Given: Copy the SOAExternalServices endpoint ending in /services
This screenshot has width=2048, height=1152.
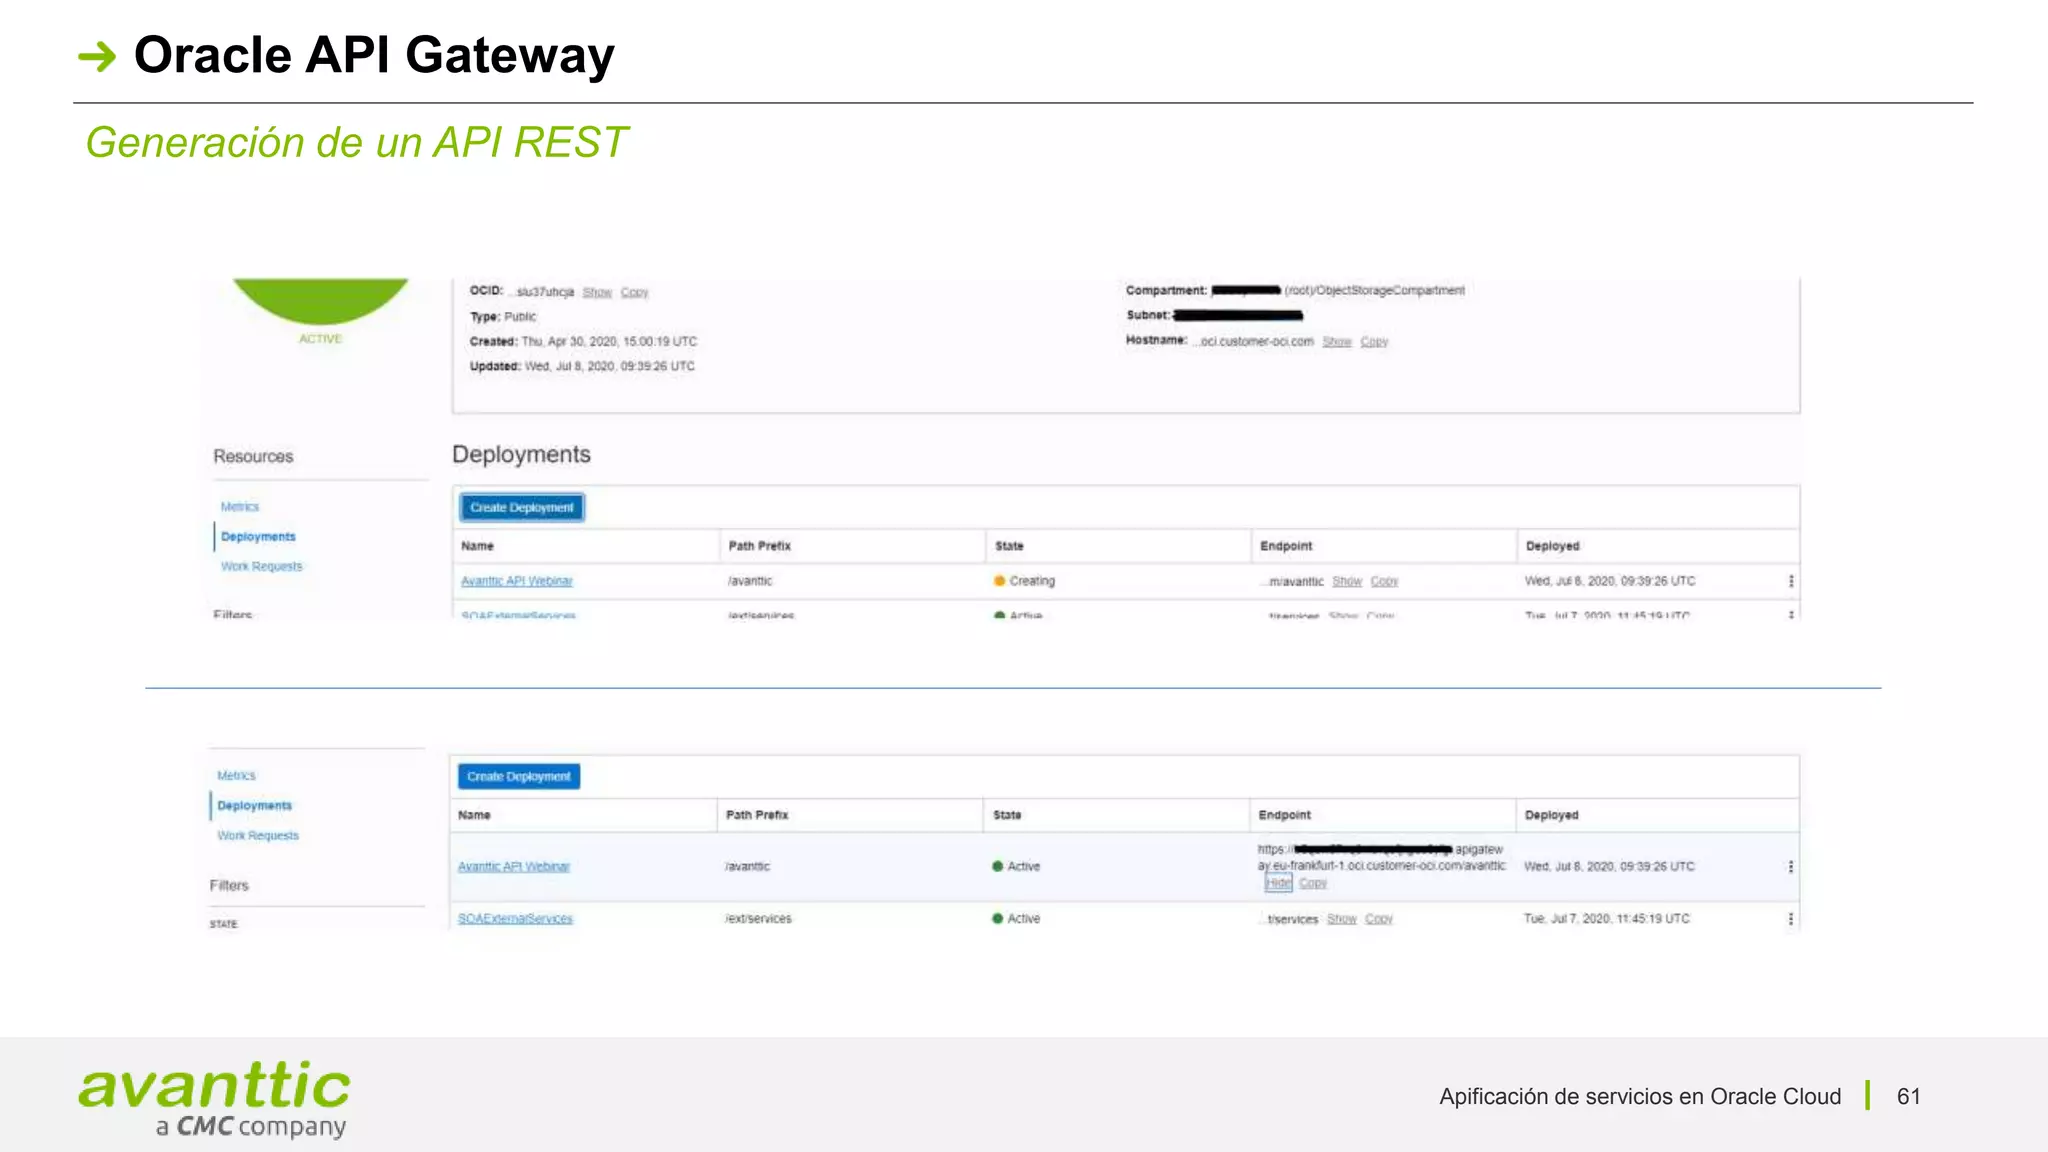Looking at the screenshot, I should [x=1379, y=919].
